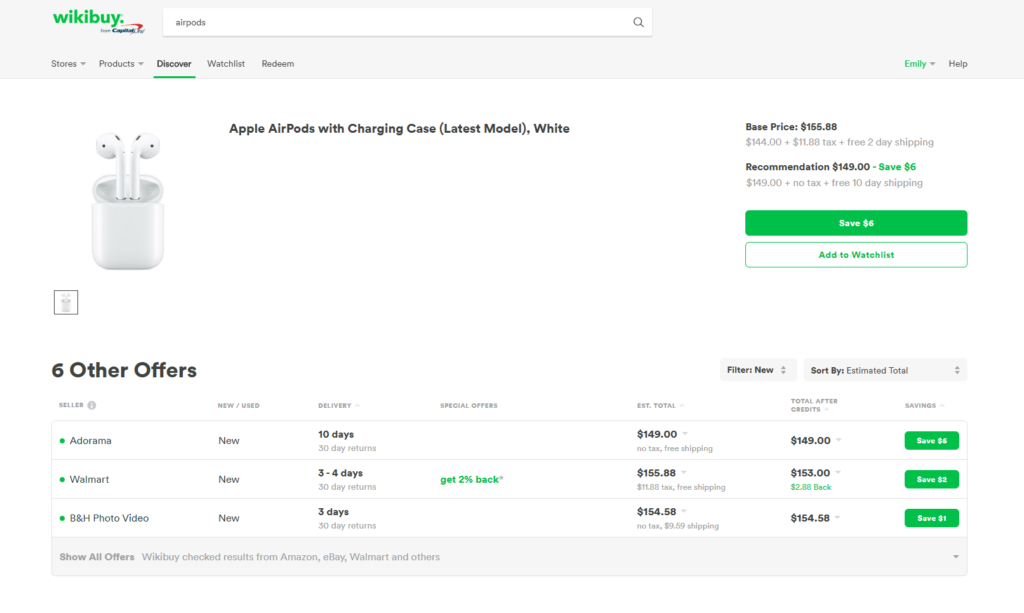Click into the airpods search field
The width and height of the screenshot is (1024, 613).
[400, 22]
